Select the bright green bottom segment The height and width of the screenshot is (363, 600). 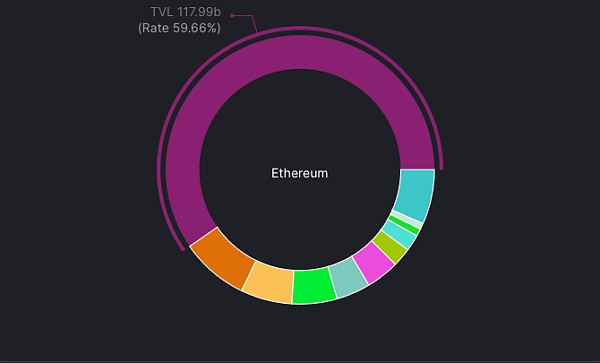[x=314, y=286]
